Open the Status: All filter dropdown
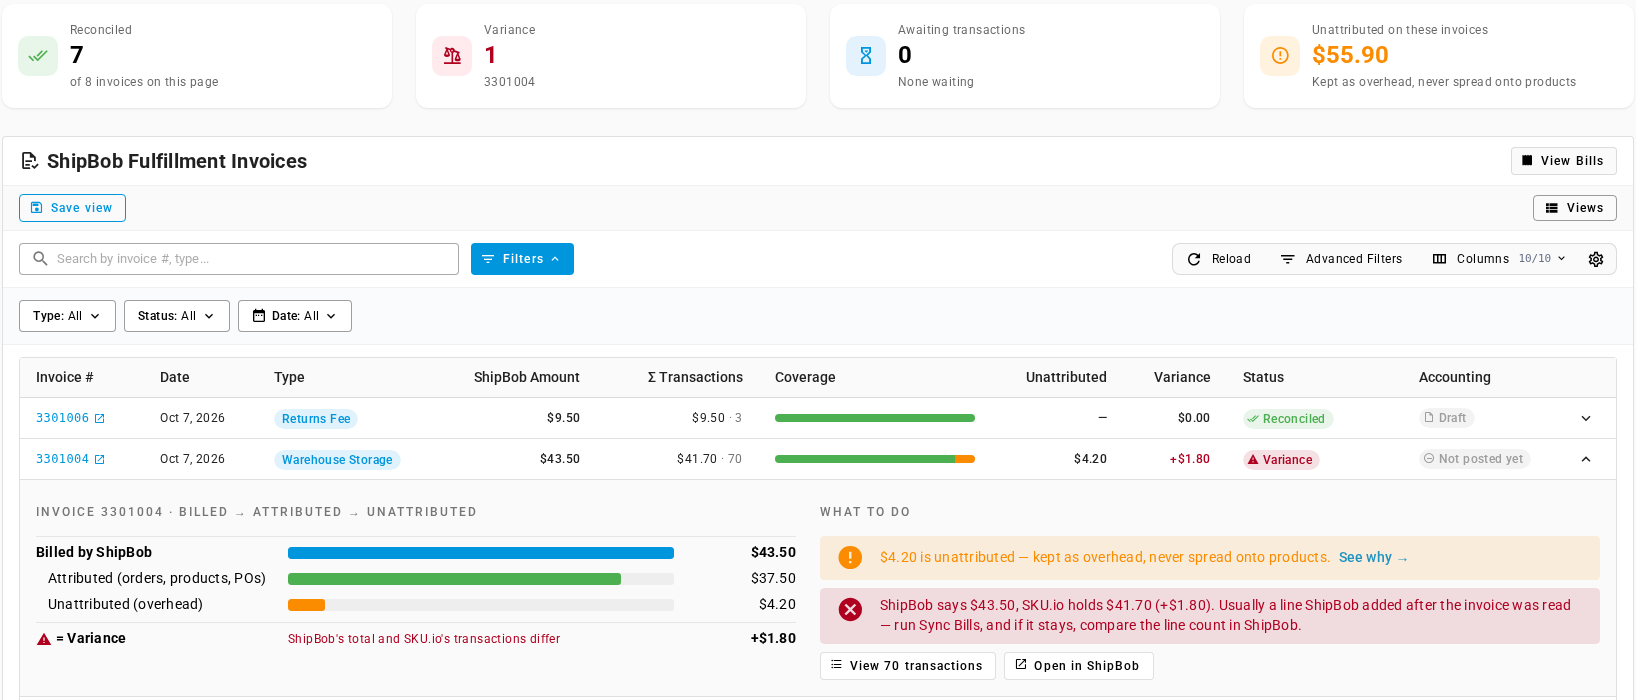Image resolution: width=1636 pixels, height=700 pixels. click(177, 316)
